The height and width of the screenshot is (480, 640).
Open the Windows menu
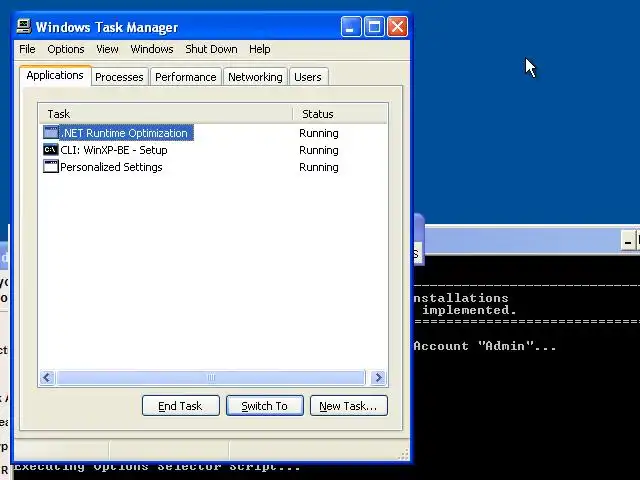152,49
